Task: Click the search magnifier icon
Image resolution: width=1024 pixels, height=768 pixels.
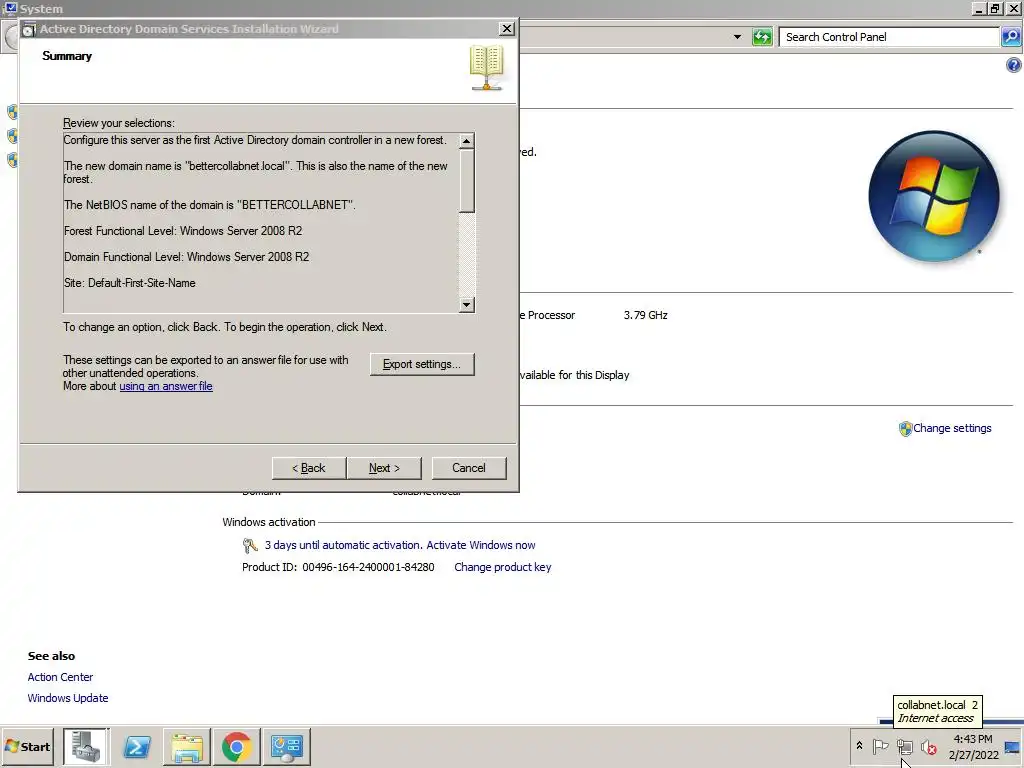Action: click(1011, 37)
